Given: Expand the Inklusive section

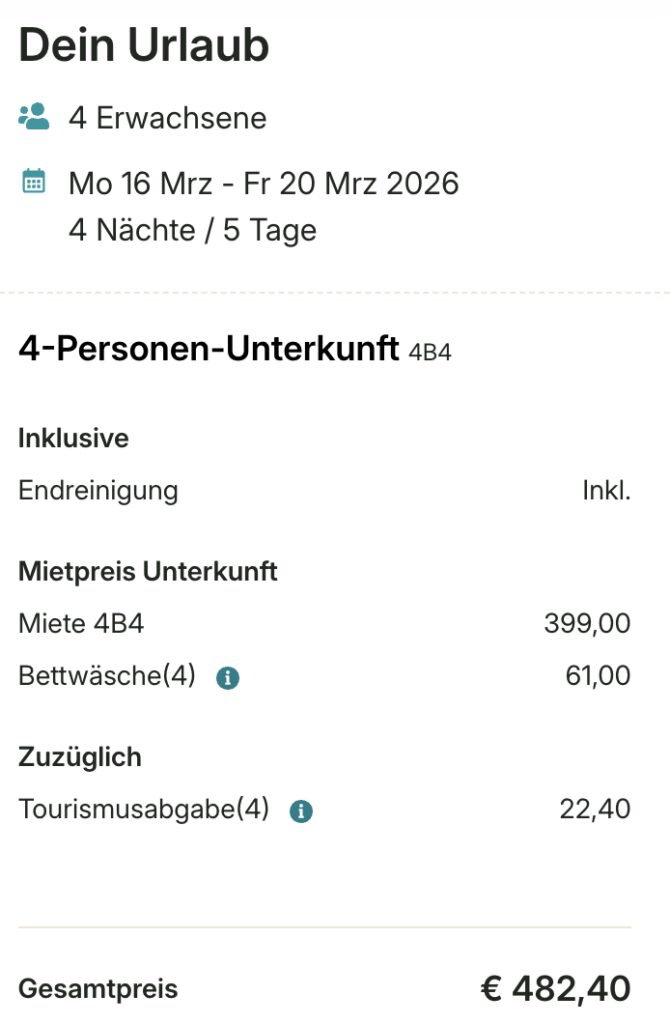Looking at the screenshot, I should 73,438.
